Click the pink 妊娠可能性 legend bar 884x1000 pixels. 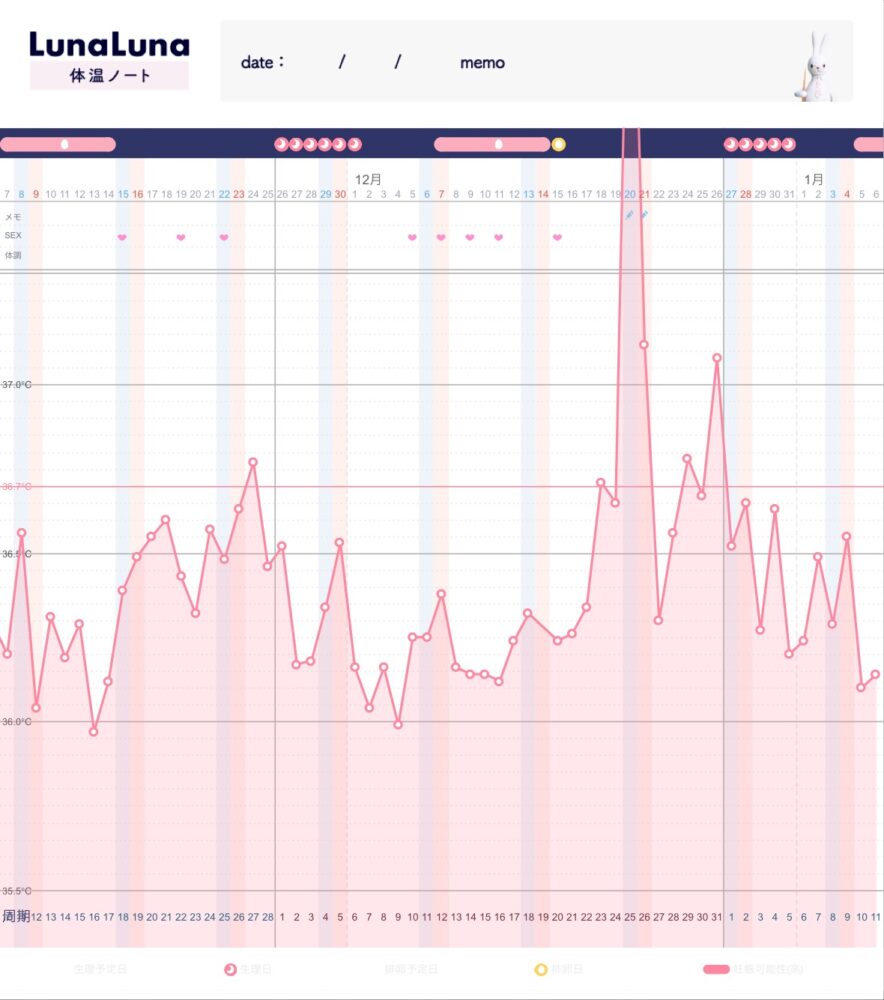(716, 969)
